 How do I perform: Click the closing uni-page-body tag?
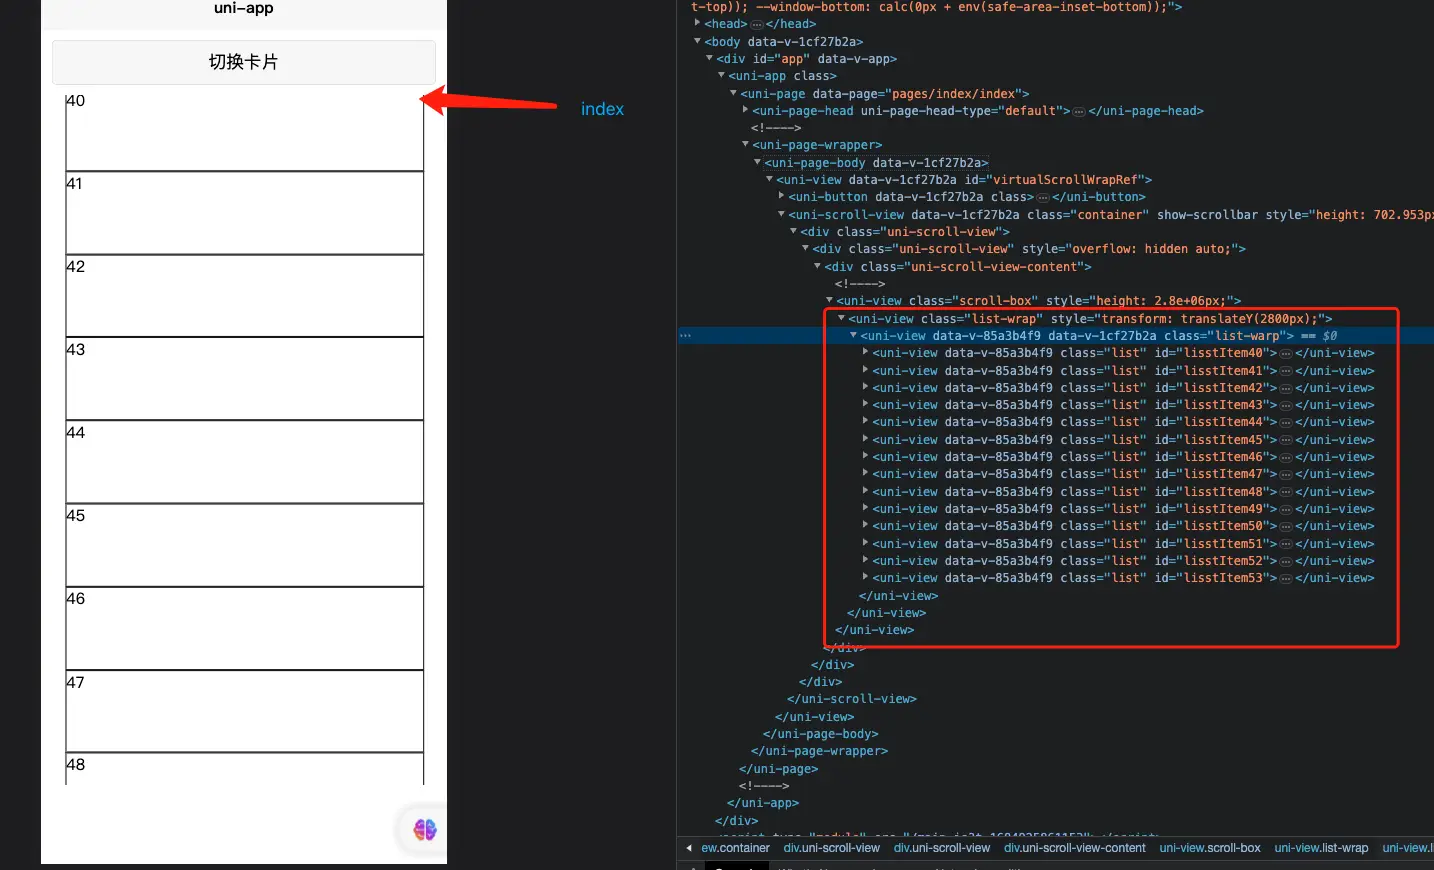pyautogui.click(x=821, y=734)
